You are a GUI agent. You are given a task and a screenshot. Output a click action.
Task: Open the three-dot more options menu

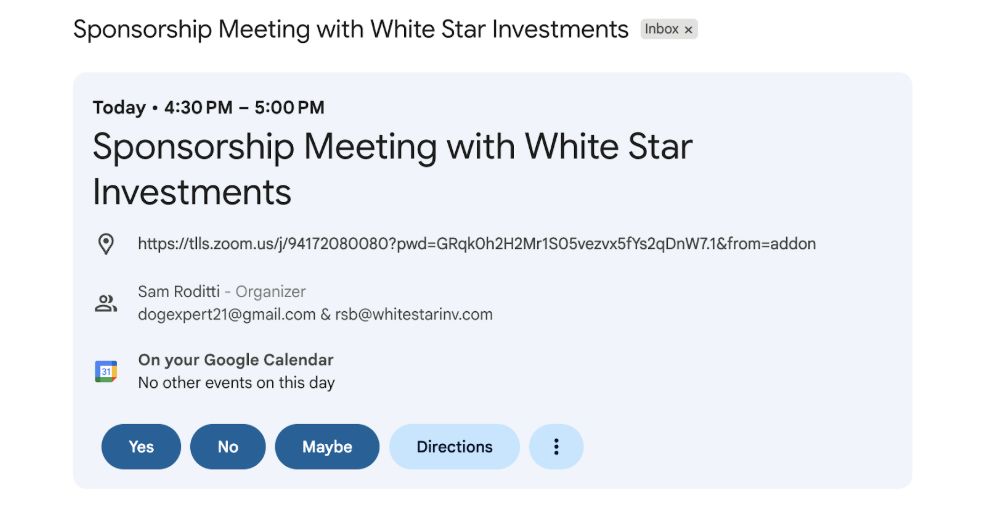(556, 447)
